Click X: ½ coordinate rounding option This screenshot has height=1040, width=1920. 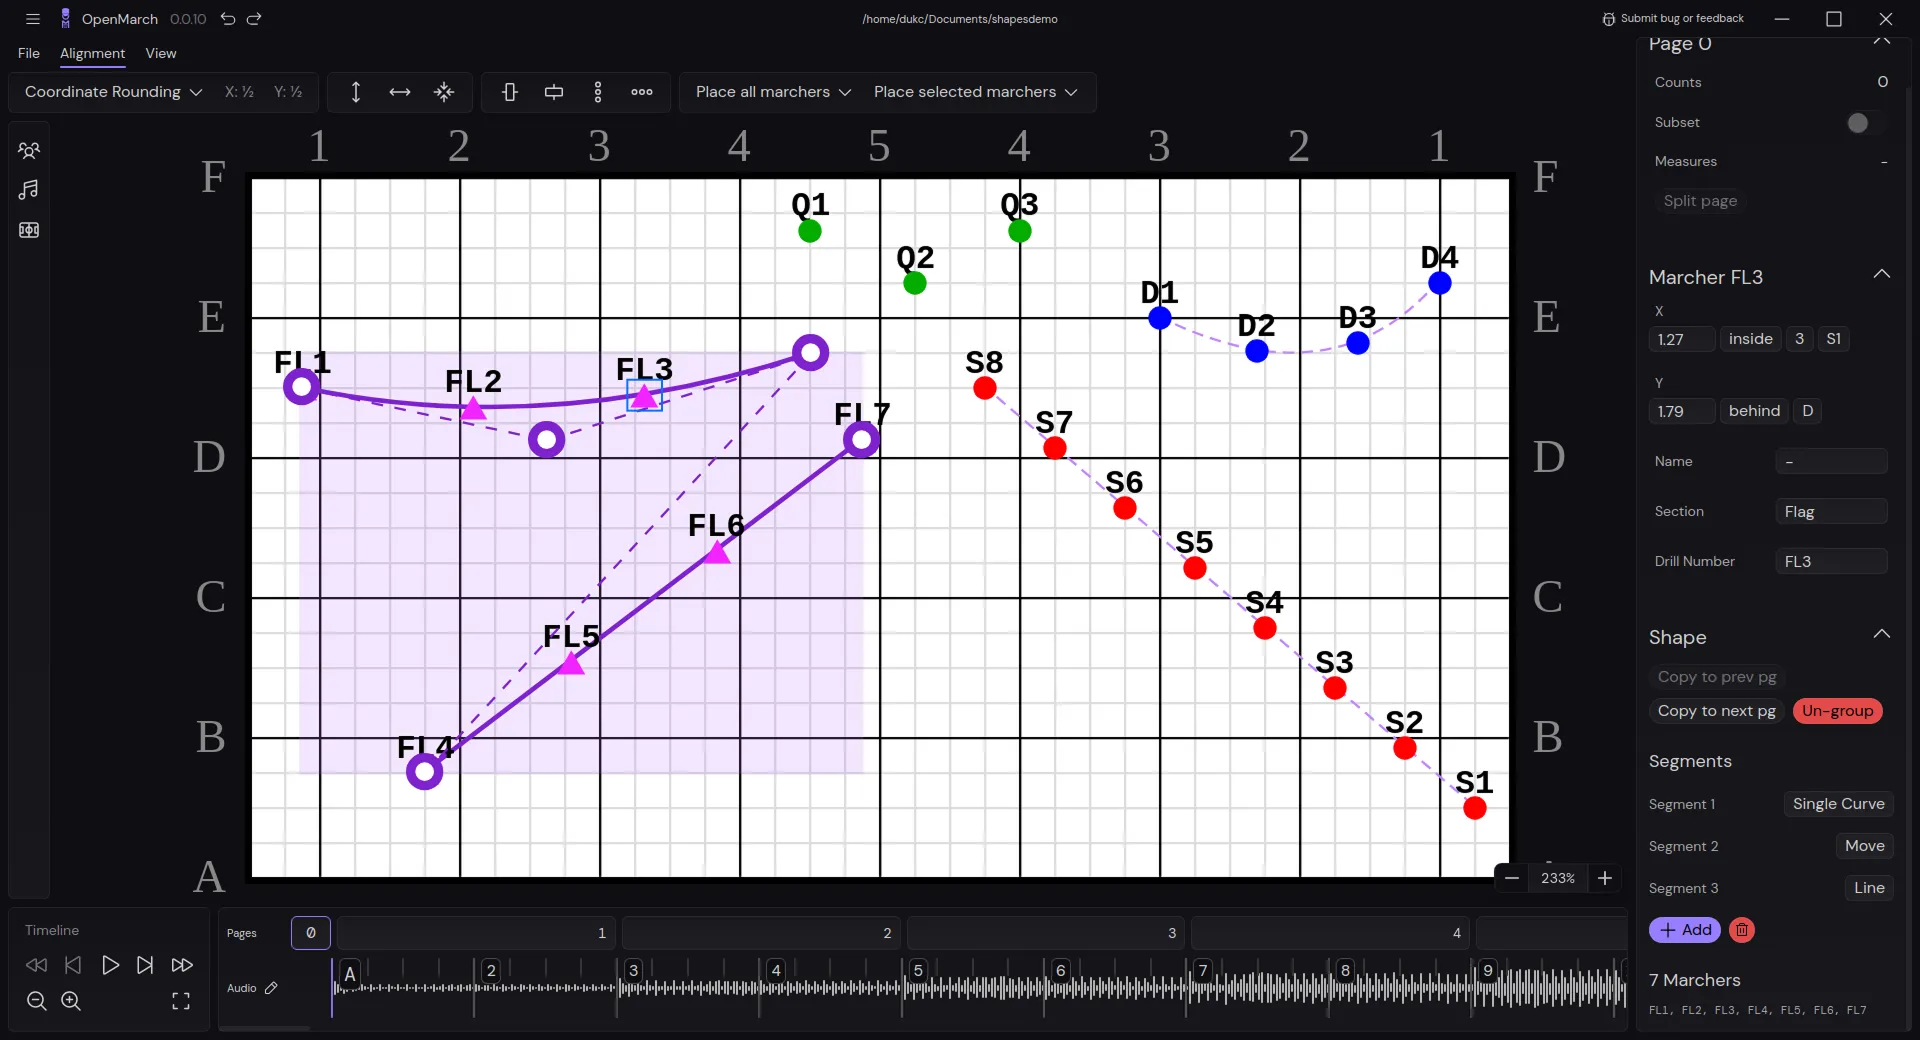240,92
